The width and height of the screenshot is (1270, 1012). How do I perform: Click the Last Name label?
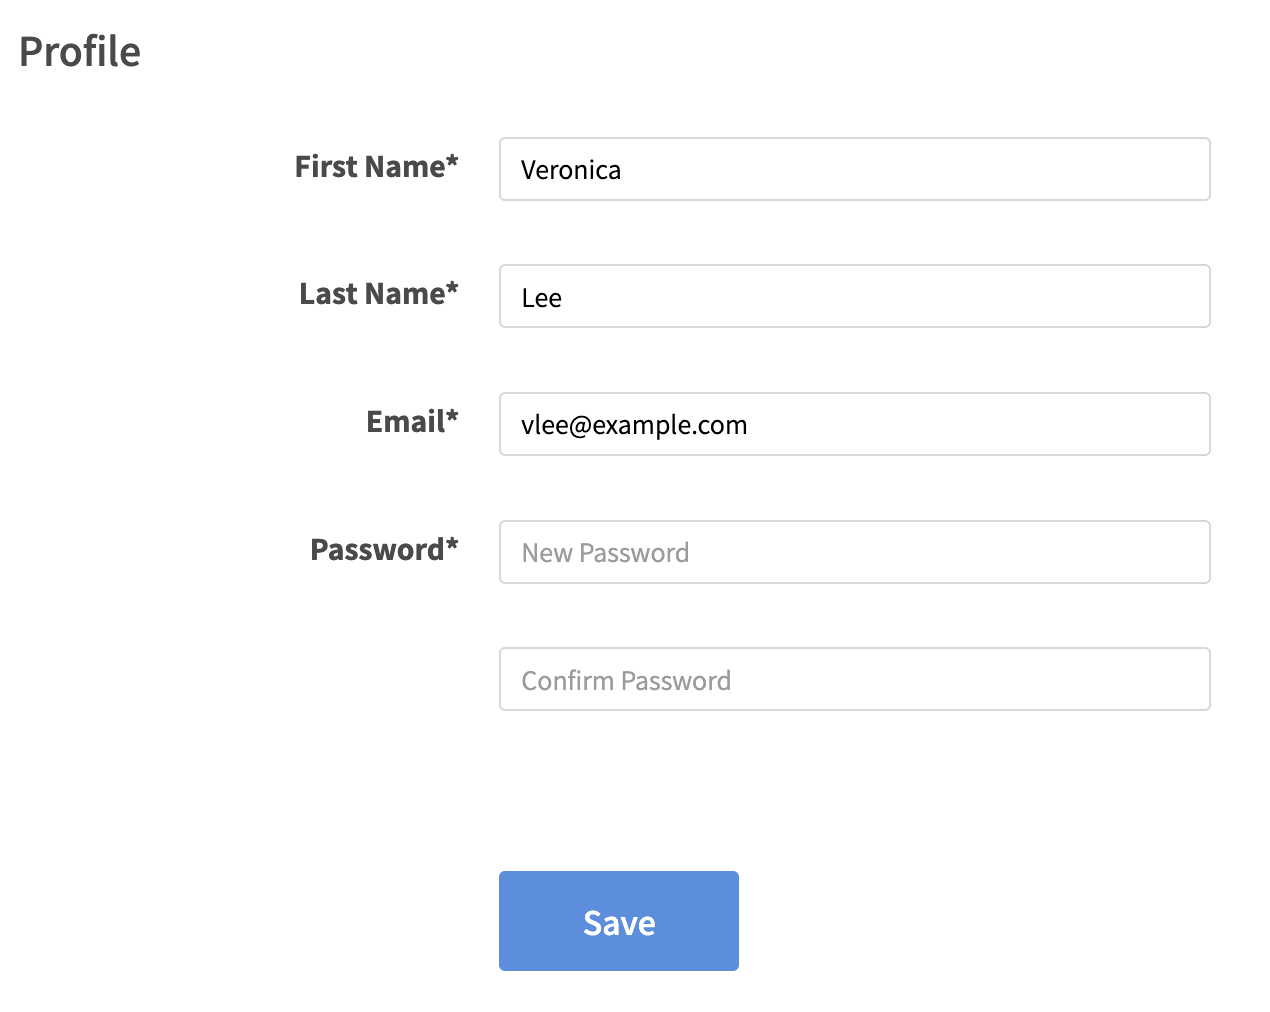[x=371, y=294]
